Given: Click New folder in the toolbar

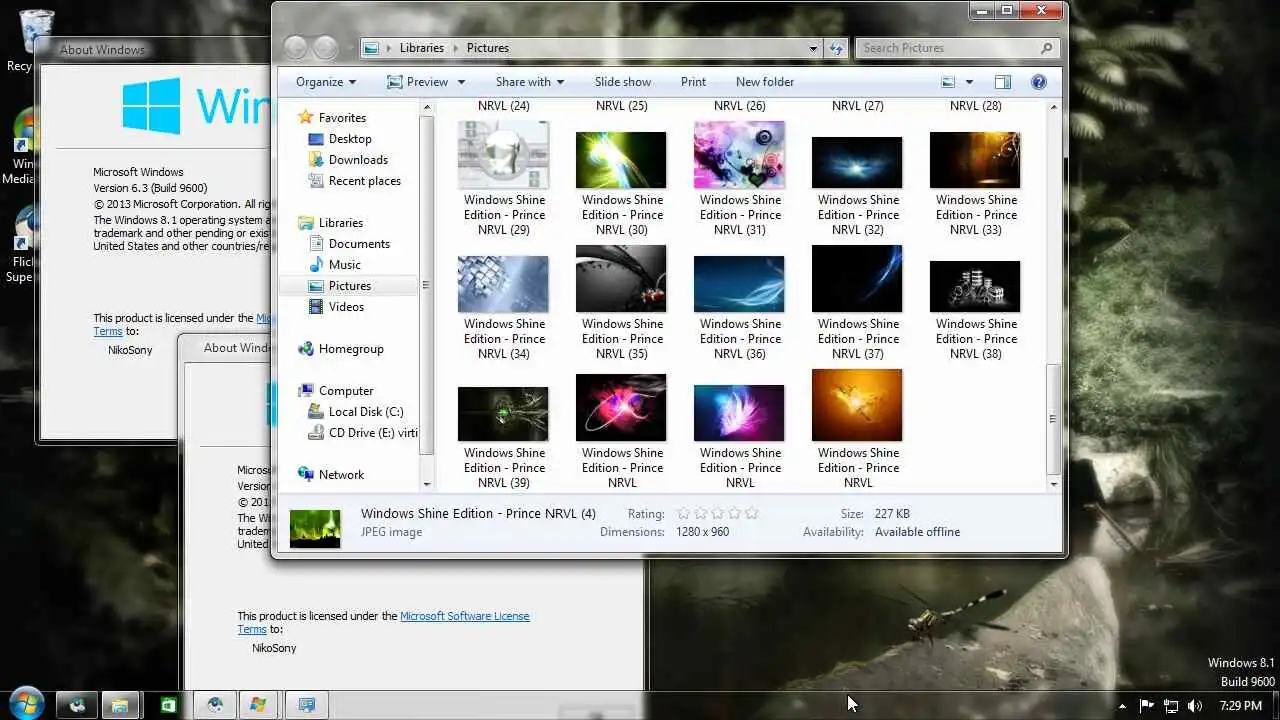Looking at the screenshot, I should point(765,82).
